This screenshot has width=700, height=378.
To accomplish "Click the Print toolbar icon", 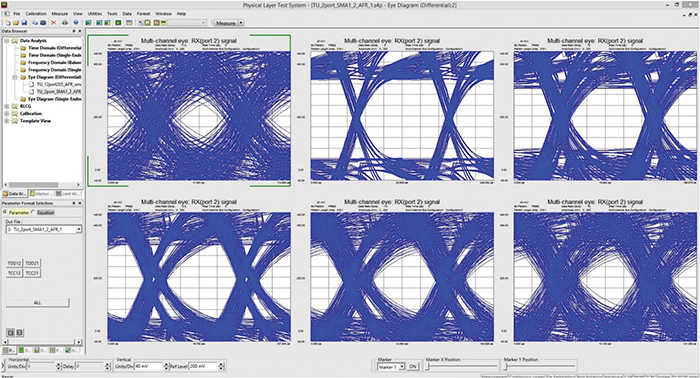I will (x=65, y=23).
